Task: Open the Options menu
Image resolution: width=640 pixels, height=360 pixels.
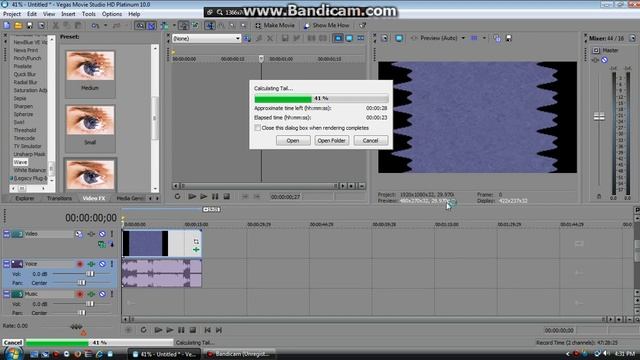Action: [x=112, y=14]
